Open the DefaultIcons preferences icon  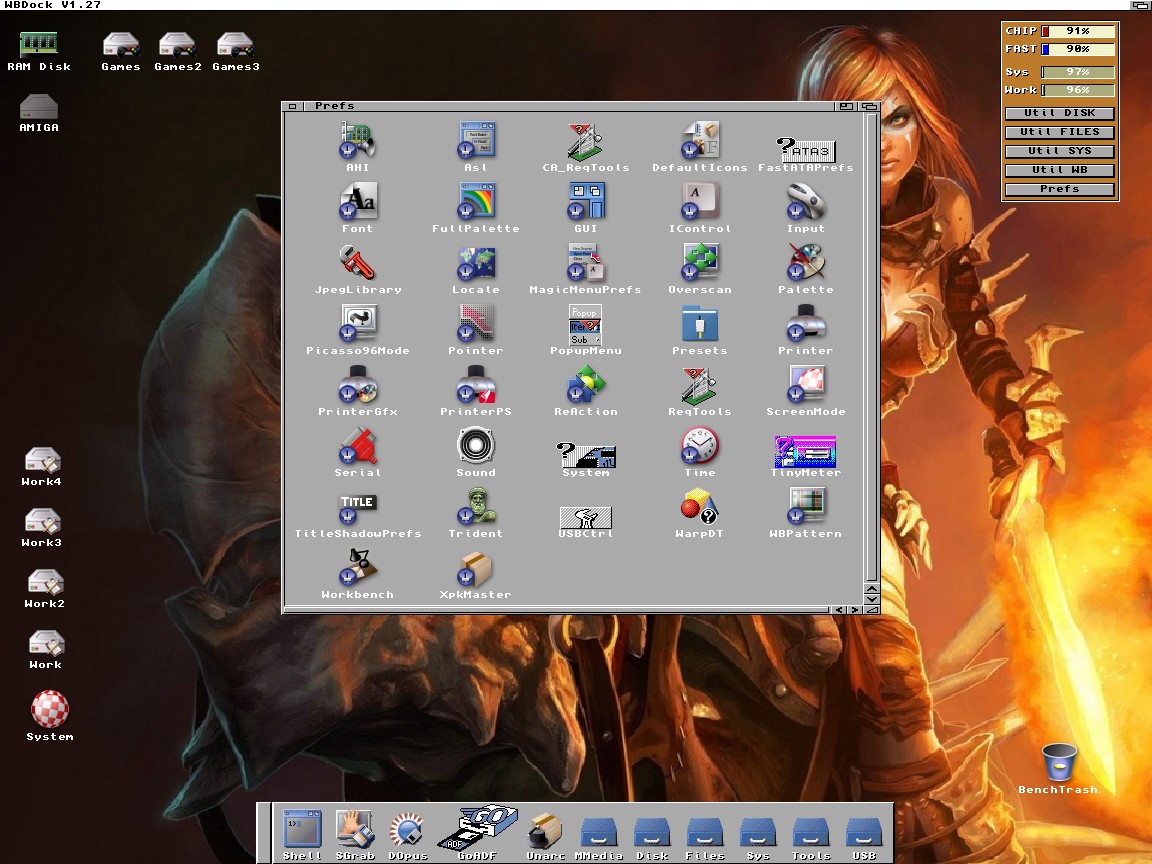point(699,141)
